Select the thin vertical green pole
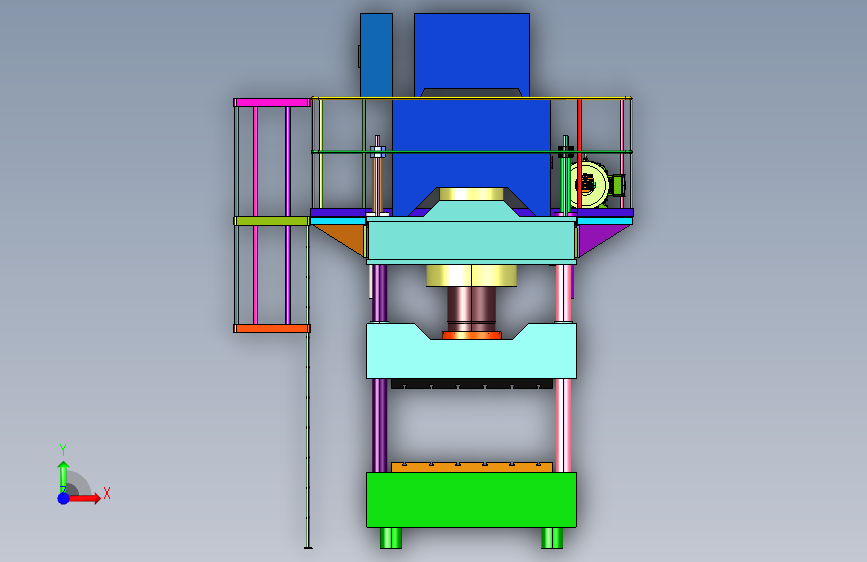867x562 pixels. 308,387
